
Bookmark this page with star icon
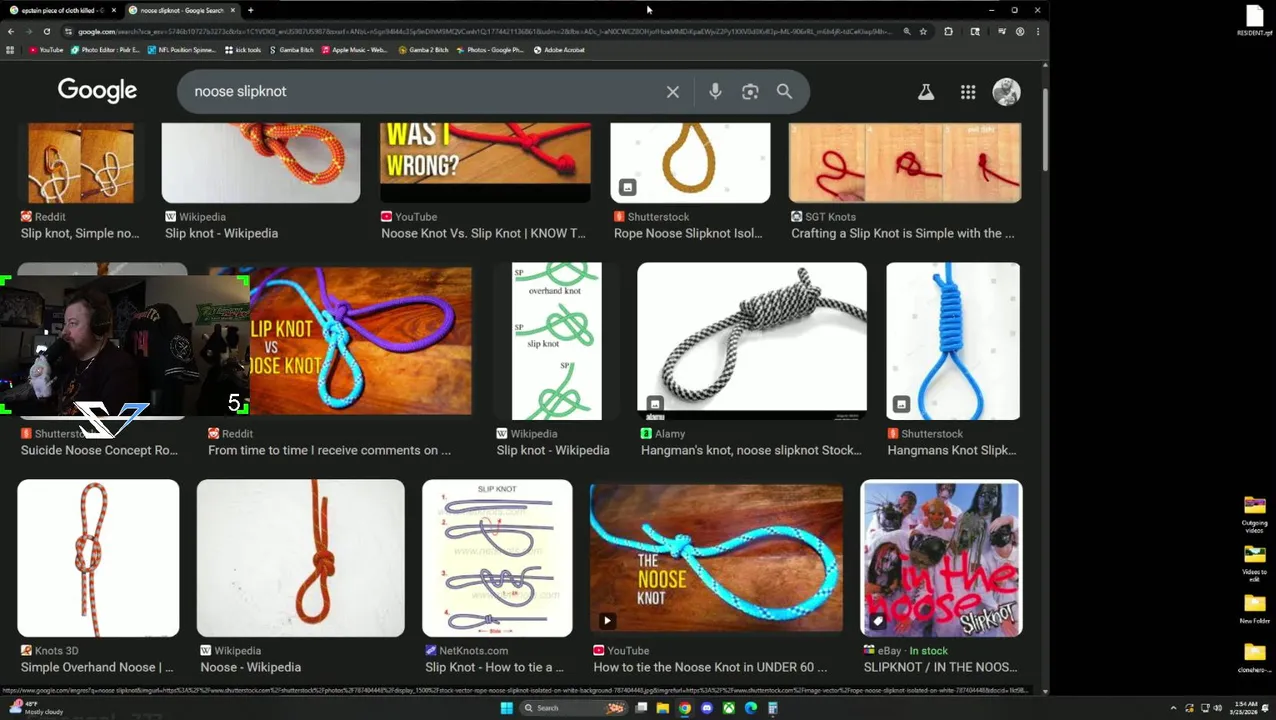tap(923, 32)
